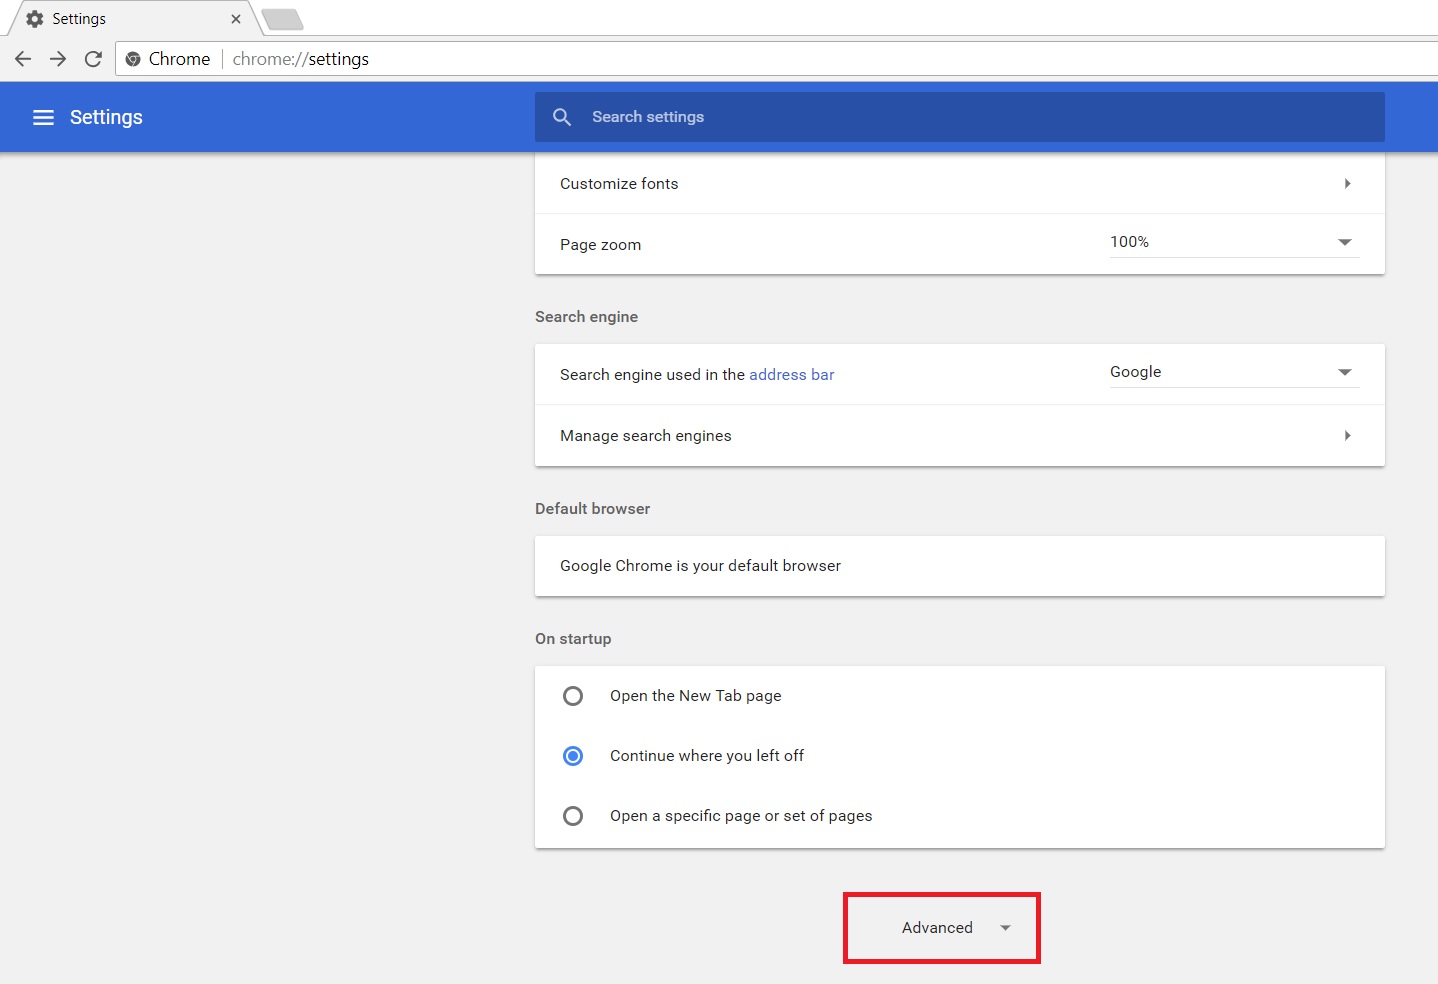Viewport: 1438px width, 984px height.
Task: Open the Page zoom 100% dropdown
Action: (1234, 242)
